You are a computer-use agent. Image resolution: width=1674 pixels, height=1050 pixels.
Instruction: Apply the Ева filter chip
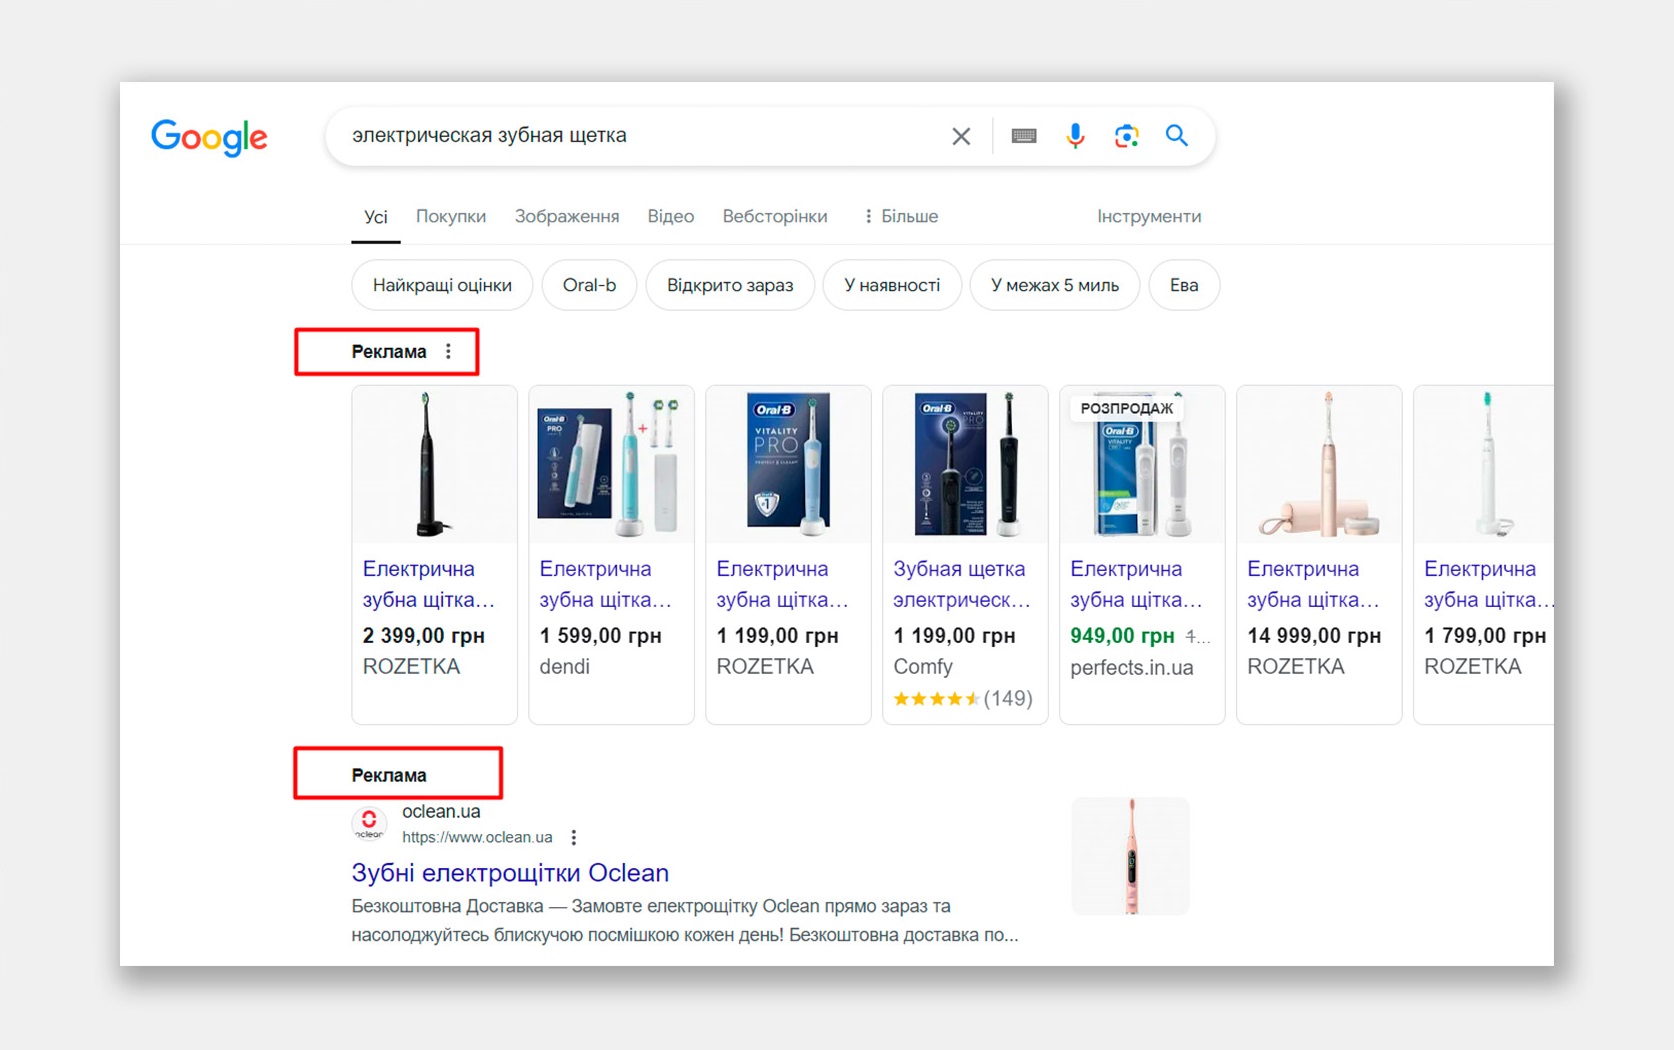(1184, 285)
